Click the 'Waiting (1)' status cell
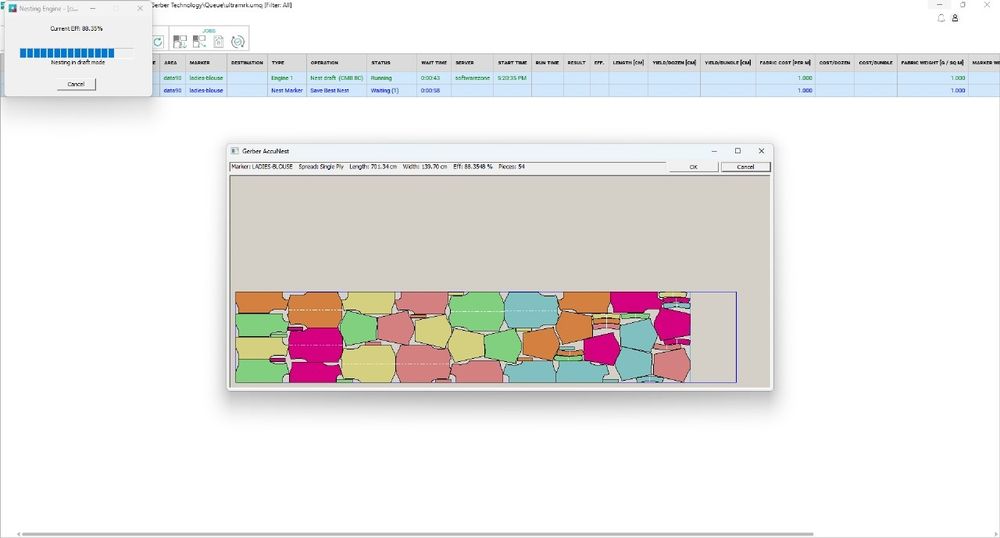 (x=392, y=91)
